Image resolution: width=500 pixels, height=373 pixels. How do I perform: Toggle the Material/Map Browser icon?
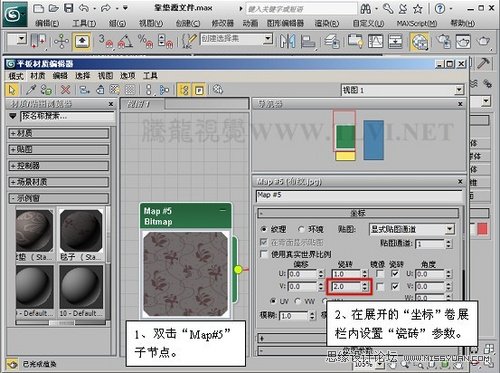pyautogui.click(x=184, y=90)
